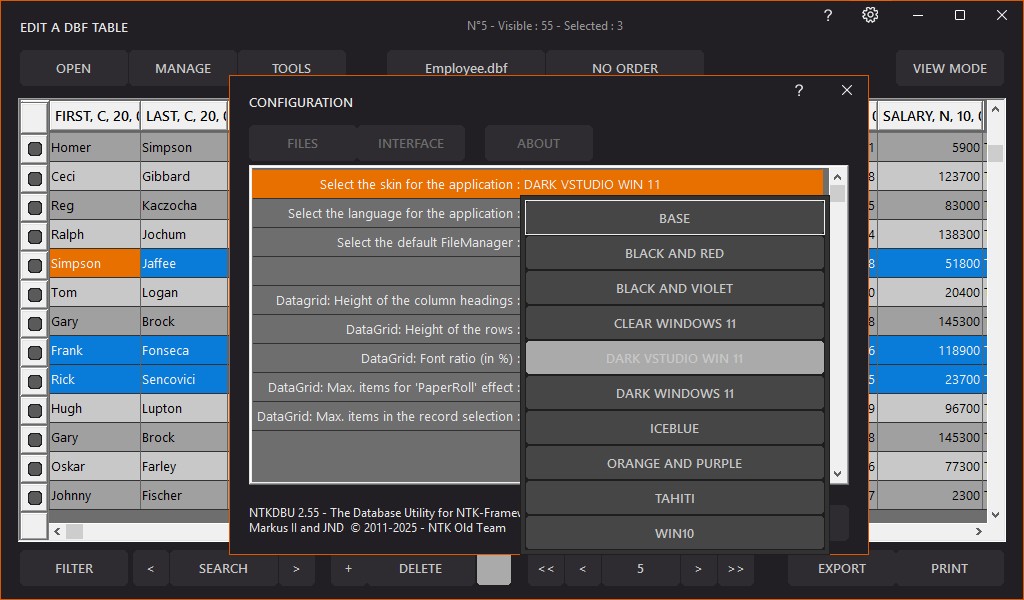Tick the row checkbox for Ralph Jochum
The height and width of the screenshot is (600, 1024).
35,236
